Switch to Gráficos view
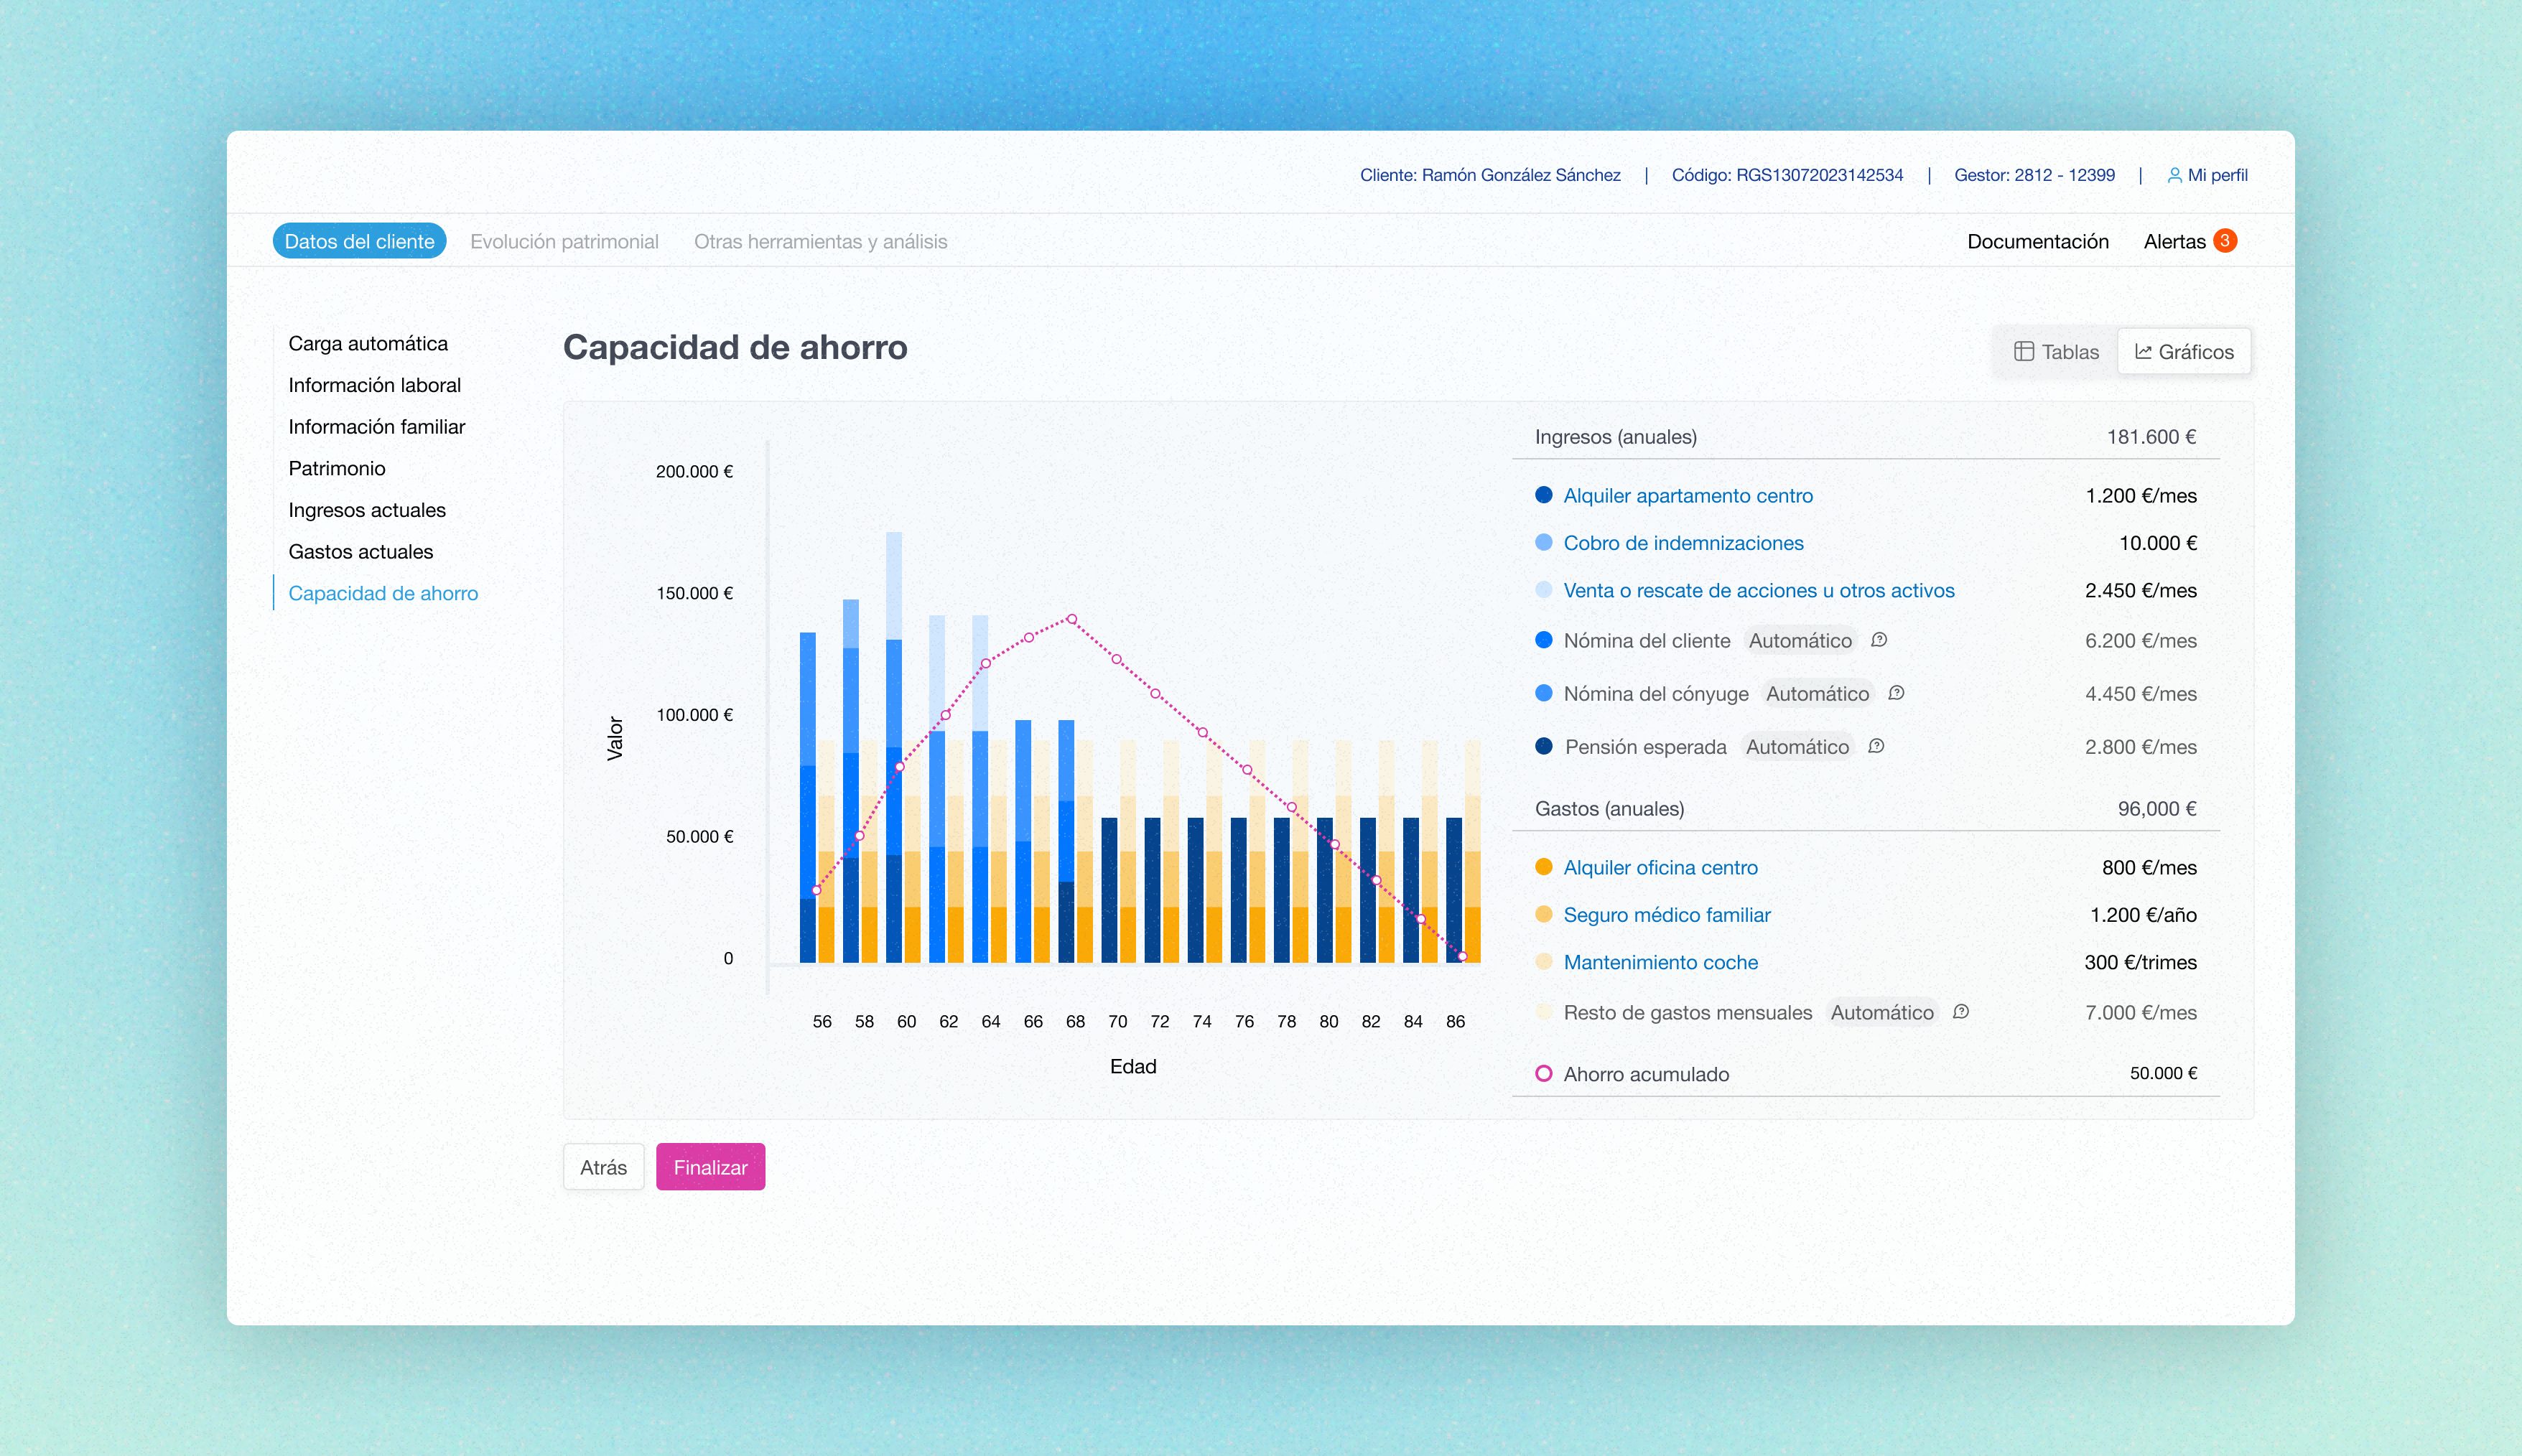 click(x=2184, y=352)
